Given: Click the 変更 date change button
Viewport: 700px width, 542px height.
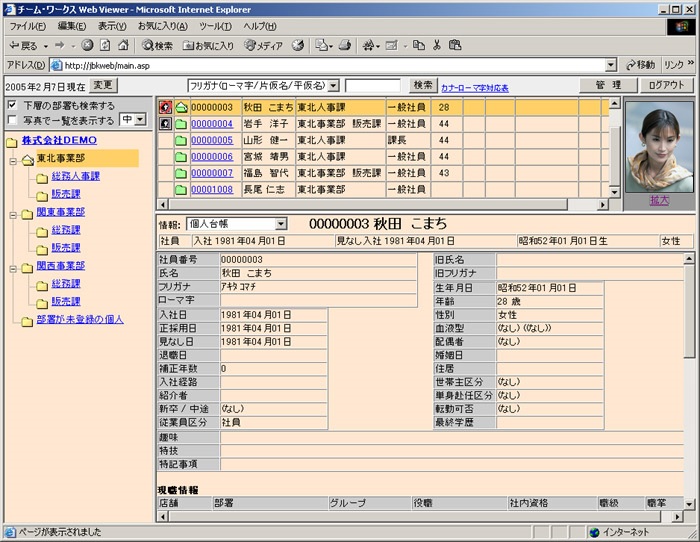Looking at the screenshot, I should point(103,85).
